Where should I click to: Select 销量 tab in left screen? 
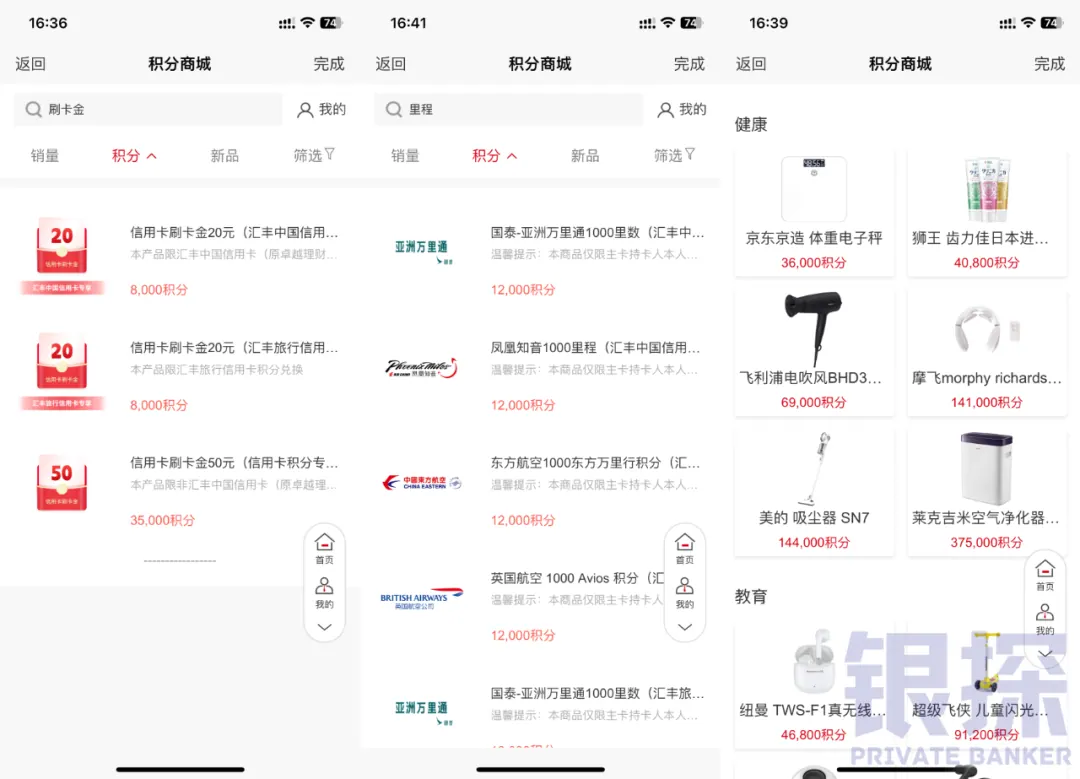[x=45, y=156]
